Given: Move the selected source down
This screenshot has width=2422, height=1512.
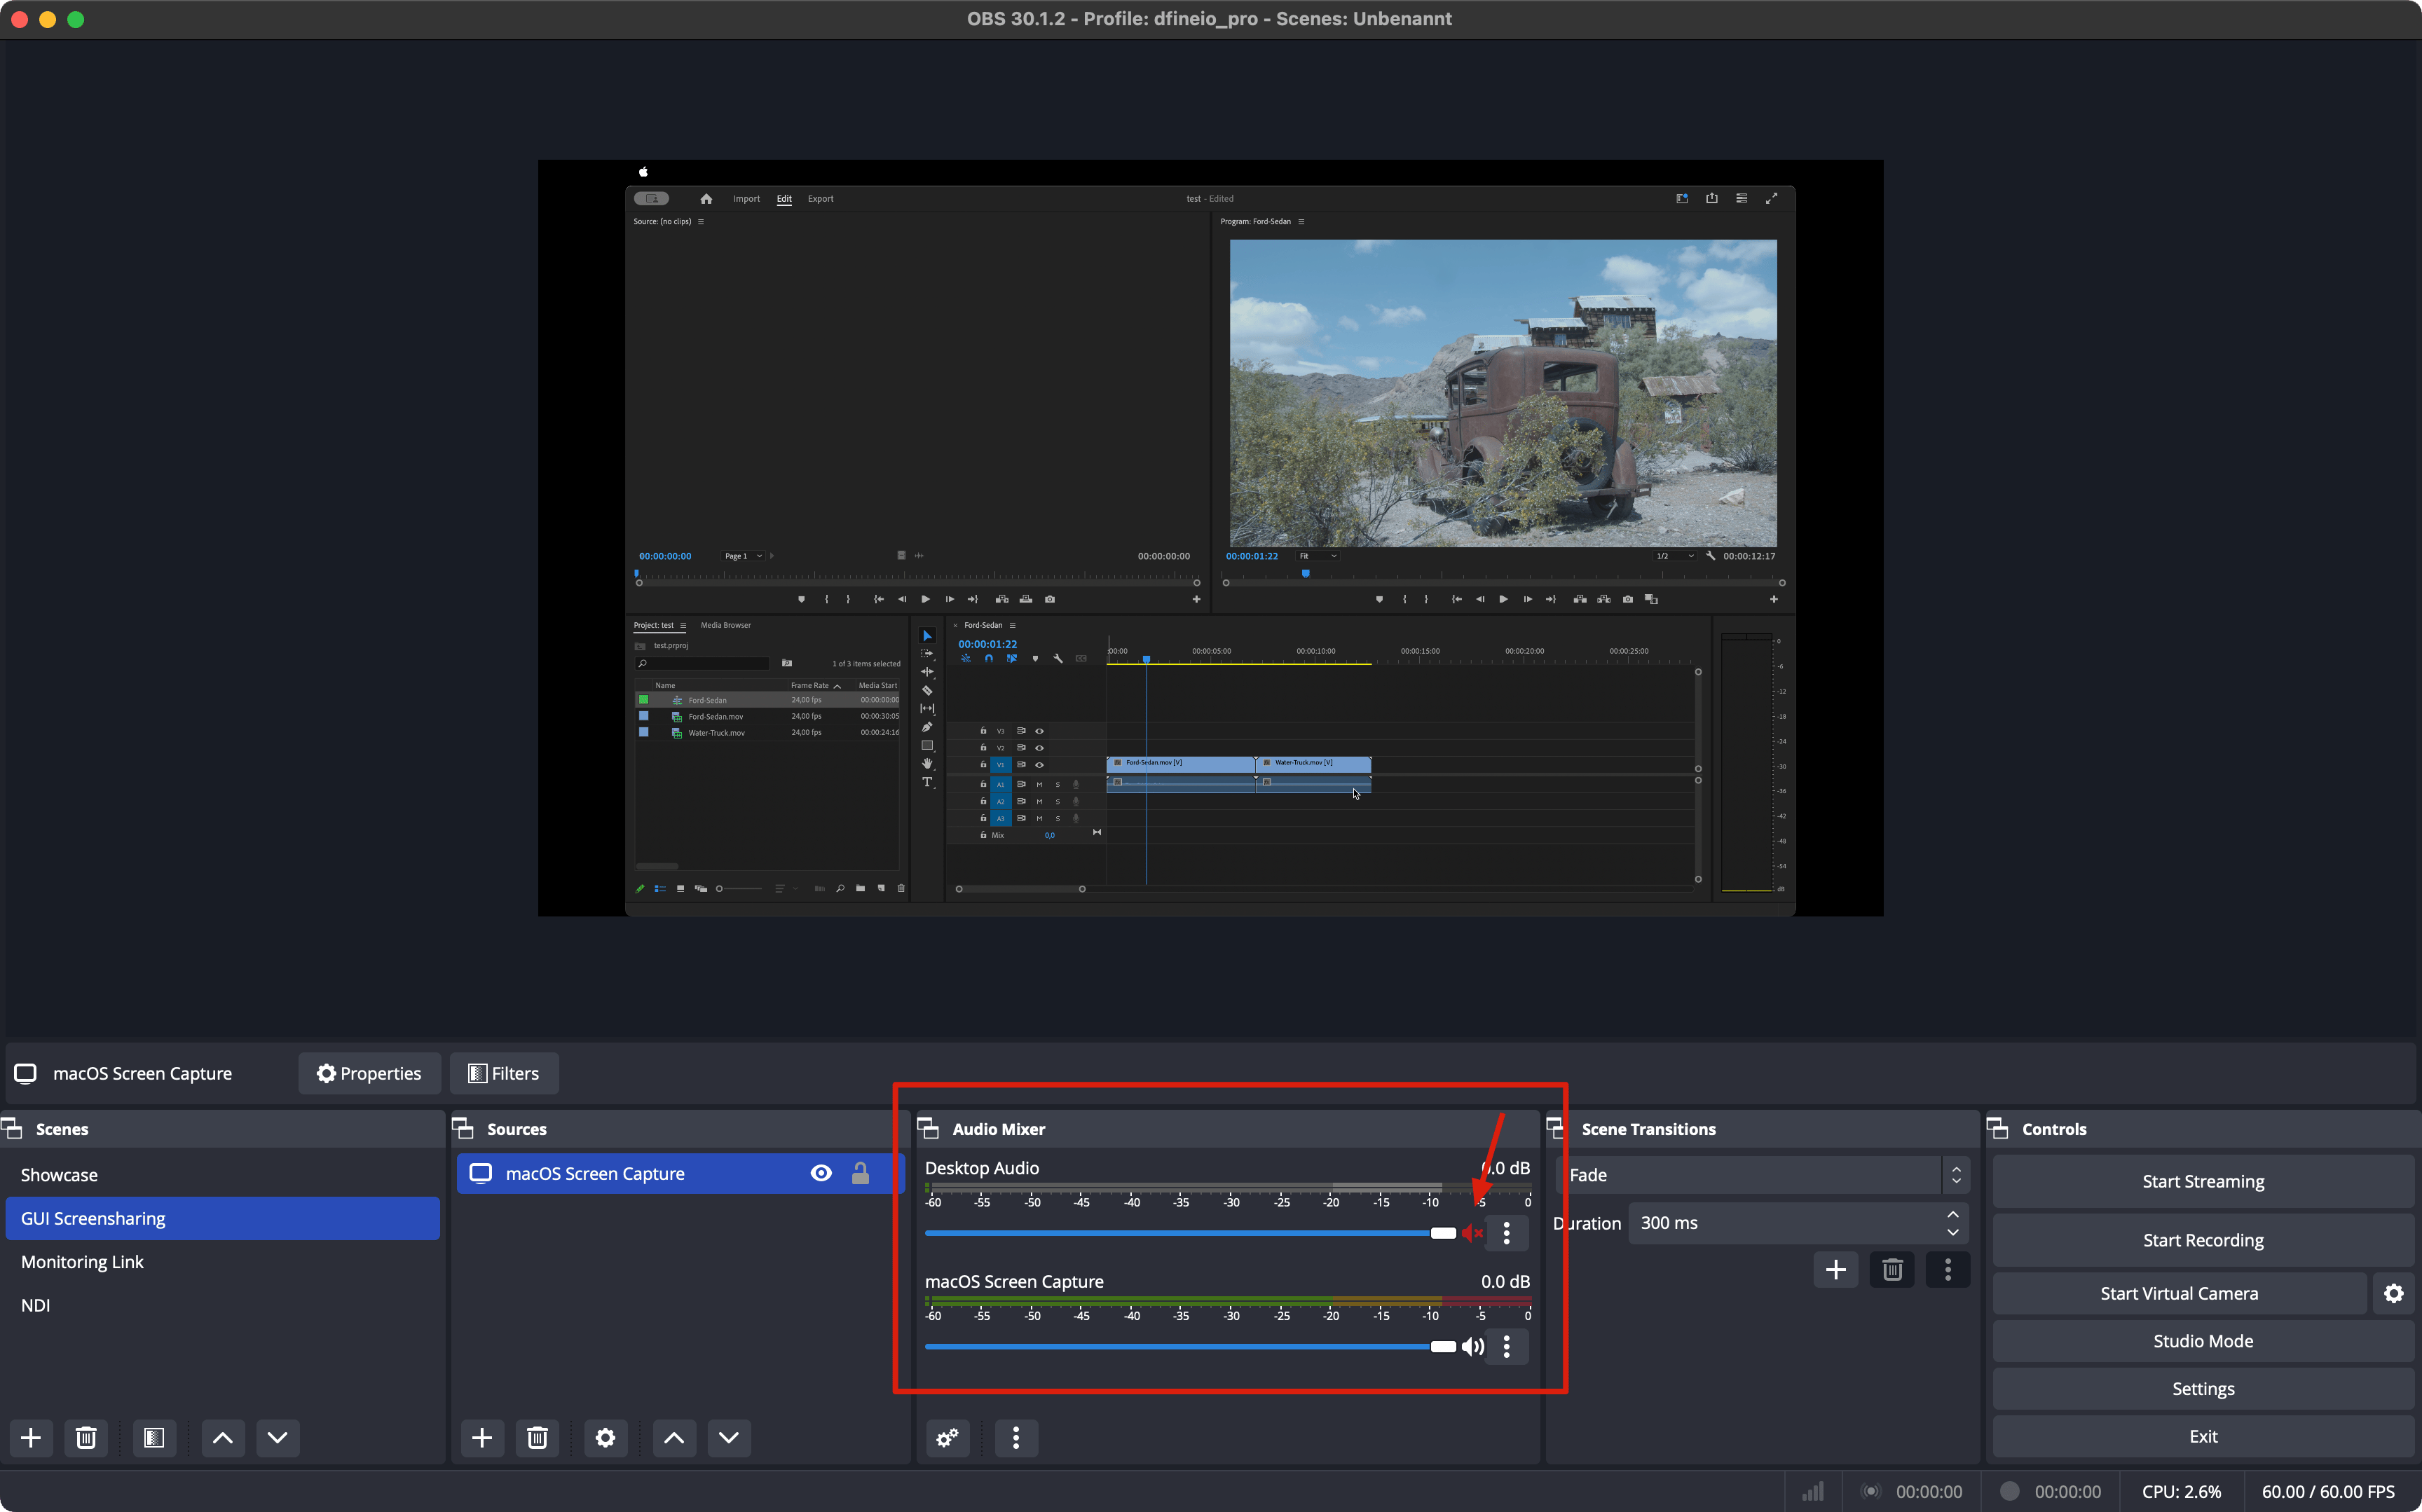Looking at the screenshot, I should pyautogui.click(x=729, y=1438).
